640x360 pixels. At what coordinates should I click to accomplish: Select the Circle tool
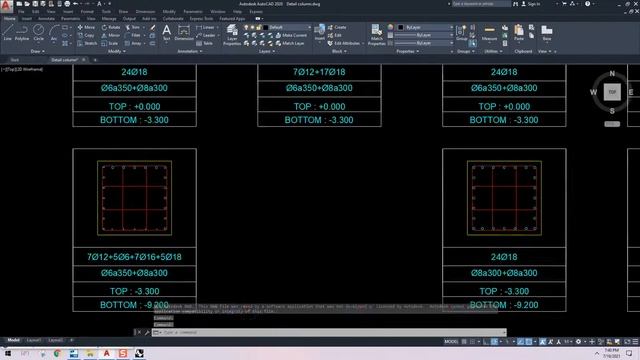coord(38,32)
